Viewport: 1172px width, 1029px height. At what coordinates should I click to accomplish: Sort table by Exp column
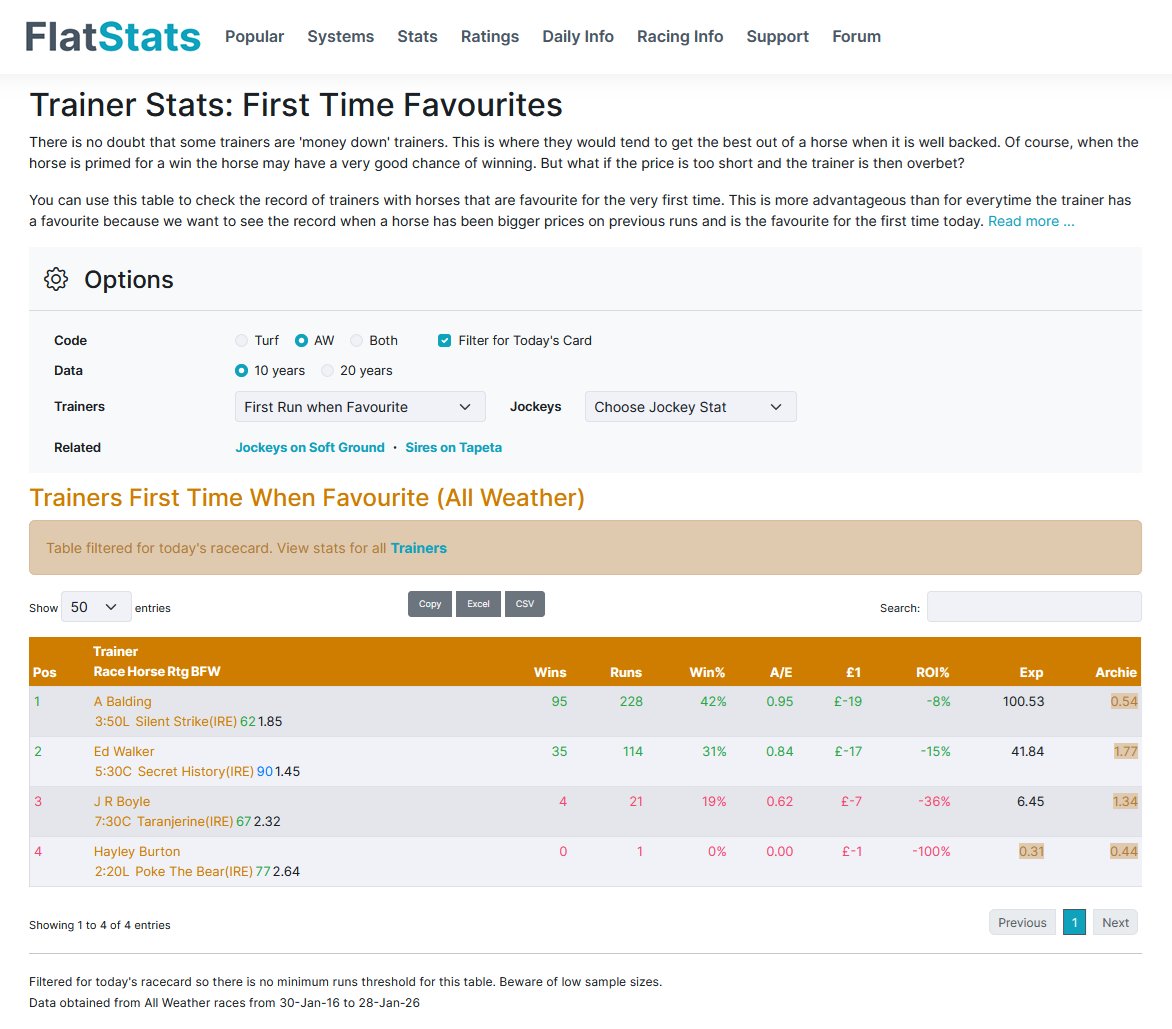(1031, 673)
